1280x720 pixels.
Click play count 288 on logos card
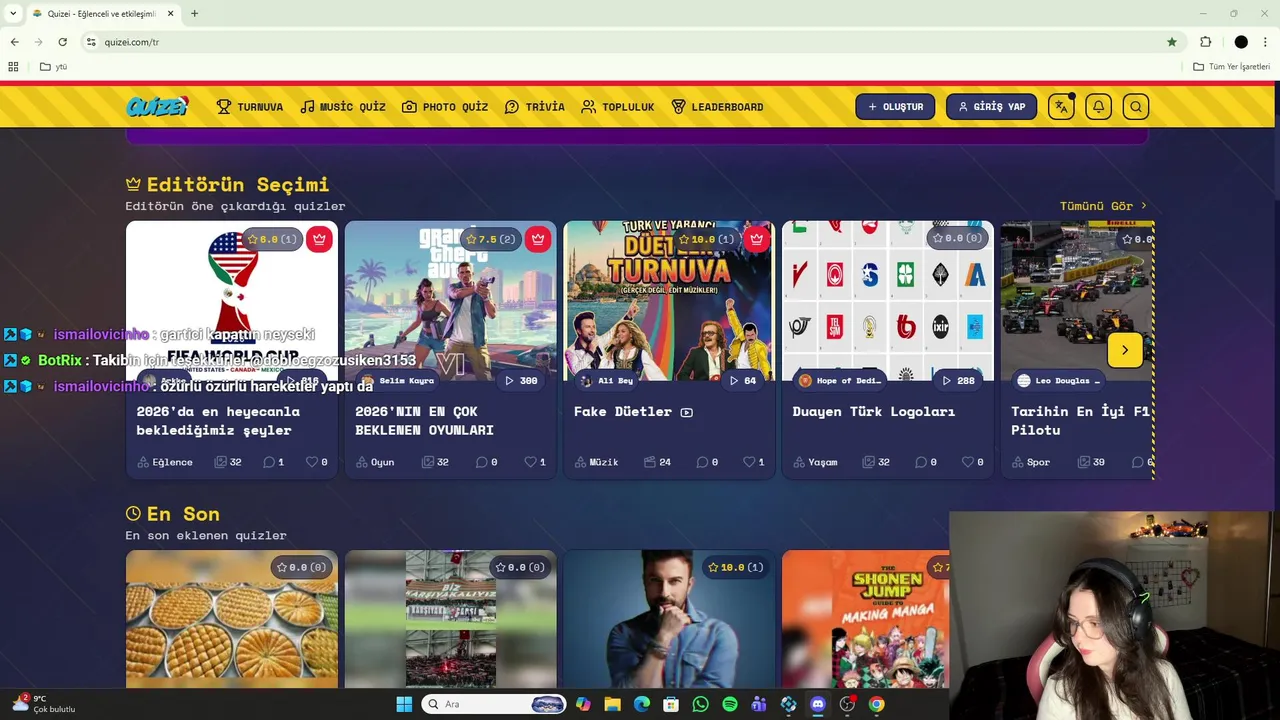coord(958,381)
